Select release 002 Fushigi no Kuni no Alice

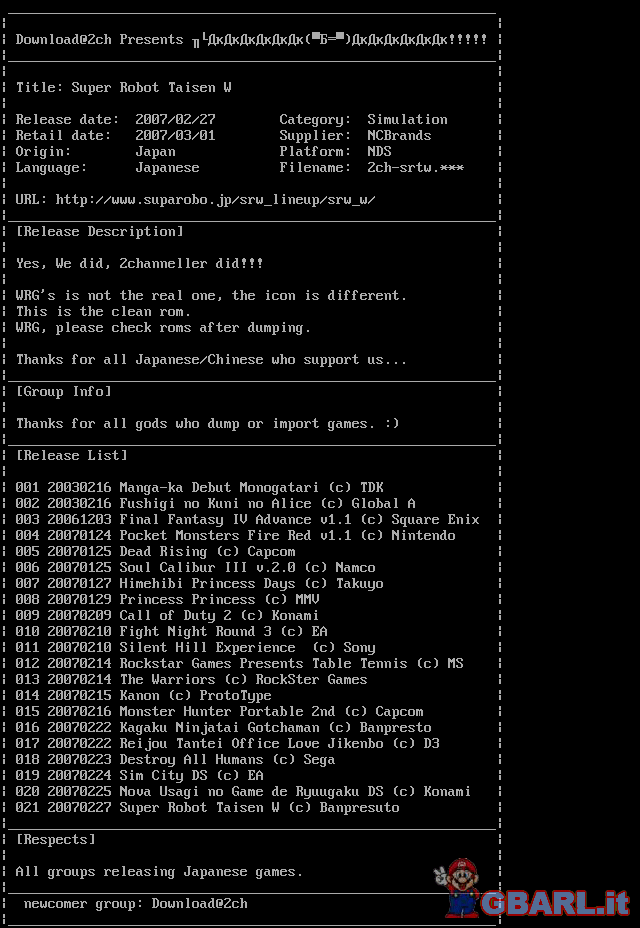coord(216,503)
